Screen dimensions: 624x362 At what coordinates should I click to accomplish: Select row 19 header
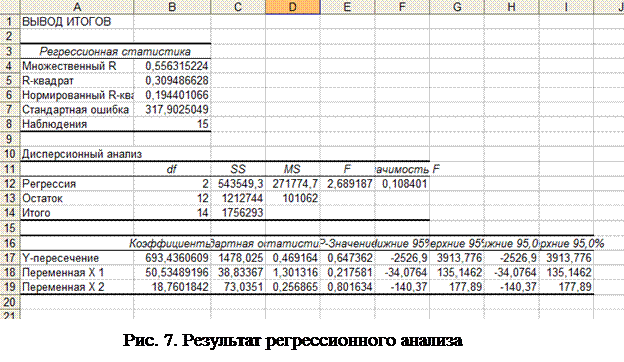coord(10,287)
